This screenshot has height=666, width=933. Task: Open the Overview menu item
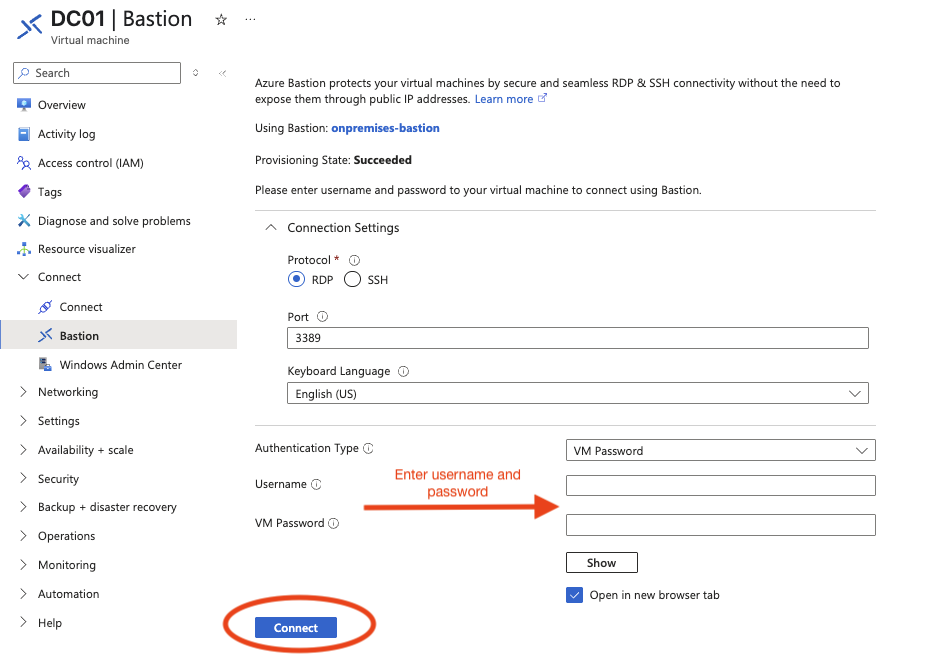tap(62, 105)
